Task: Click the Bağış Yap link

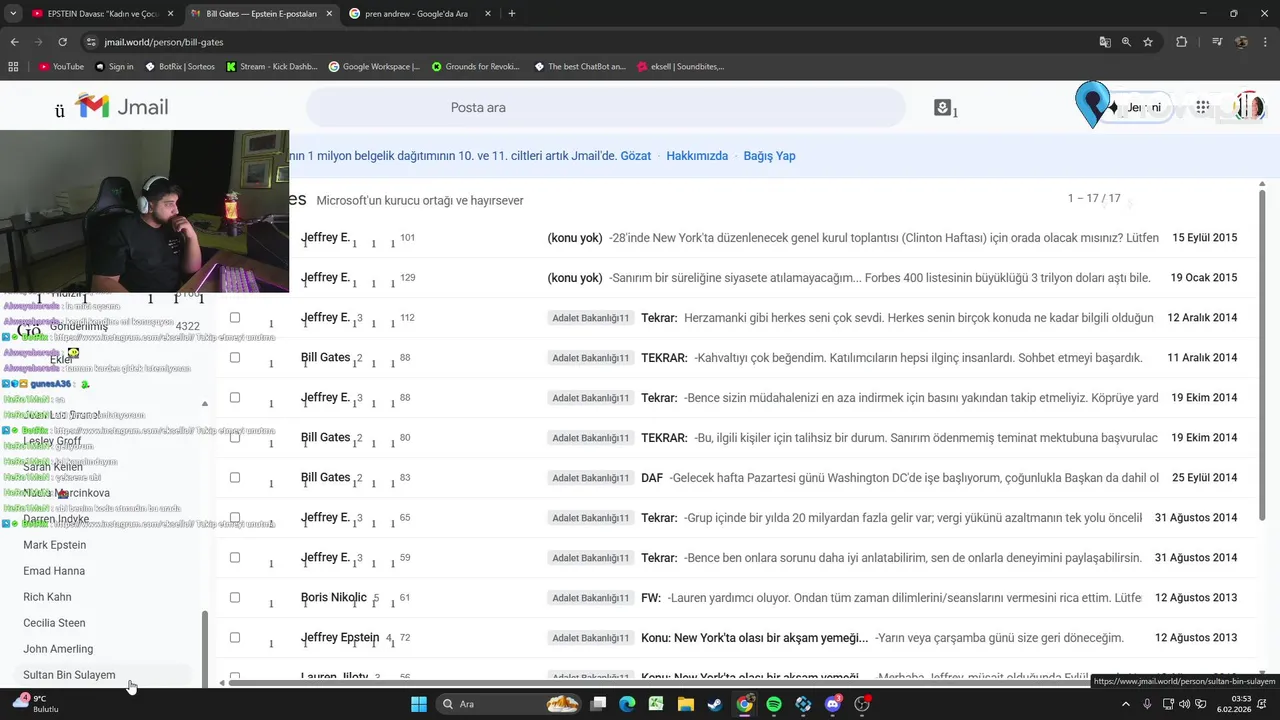Action: click(769, 156)
